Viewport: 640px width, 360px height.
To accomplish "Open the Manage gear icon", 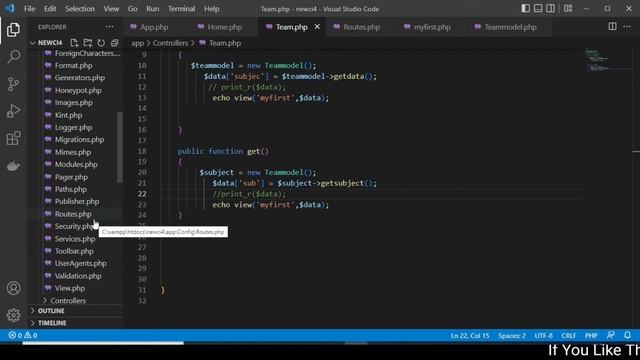I will [x=13, y=315].
